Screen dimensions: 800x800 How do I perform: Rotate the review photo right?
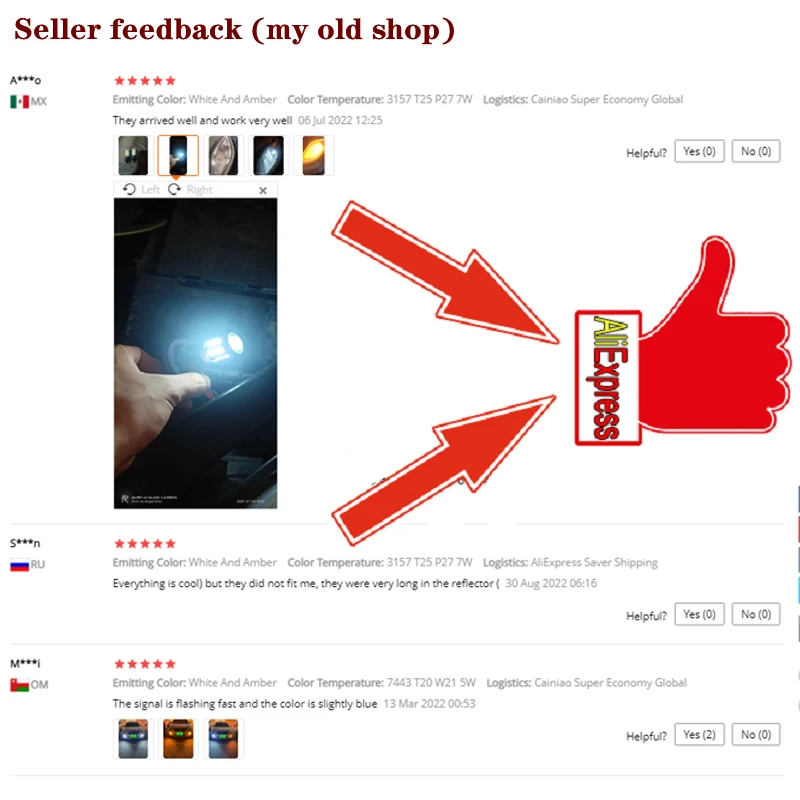[190, 190]
